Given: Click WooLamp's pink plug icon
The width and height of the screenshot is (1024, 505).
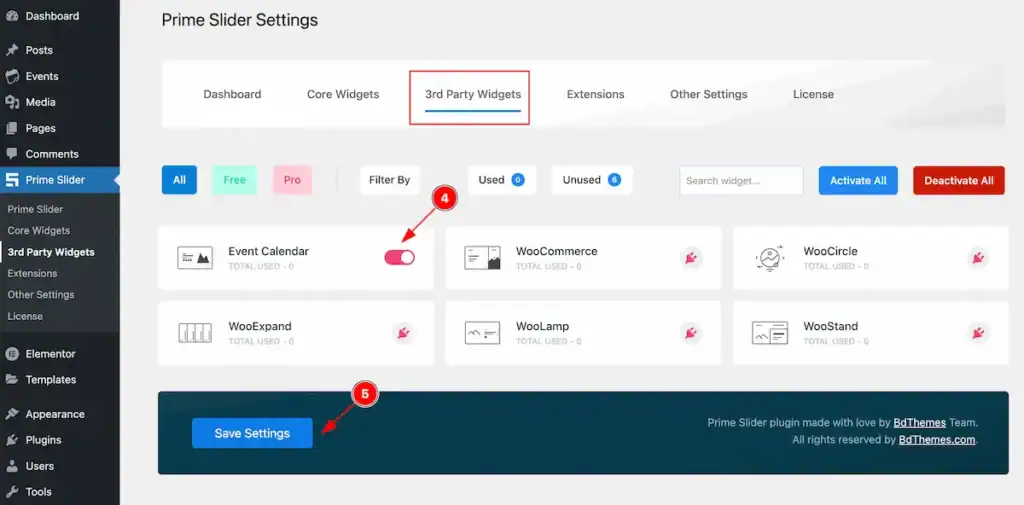Looking at the screenshot, I should point(691,333).
